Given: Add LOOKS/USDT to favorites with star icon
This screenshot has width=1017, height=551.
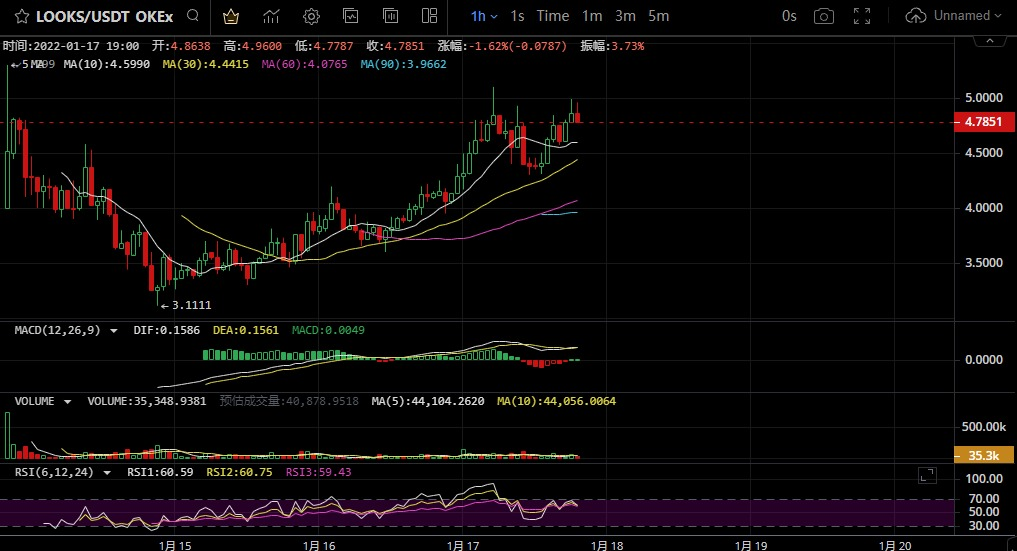Looking at the screenshot, I should (21, 16).
